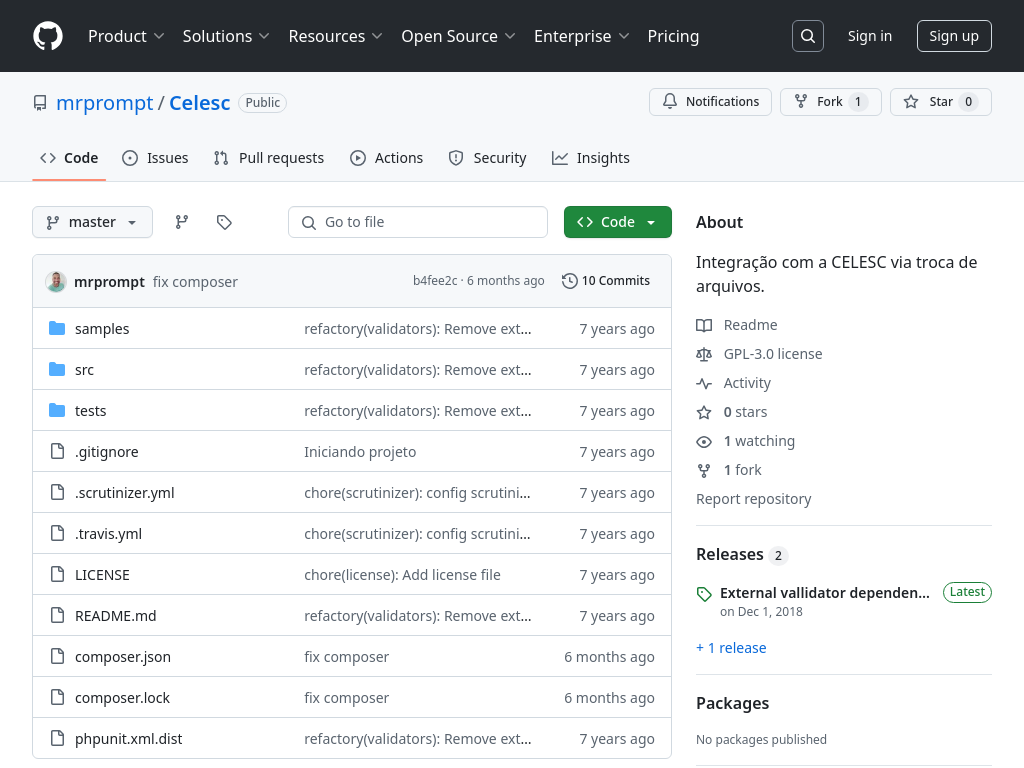The width and height of the screenshot is (1024, 768).
Task: Open commit hash b4fee2c
Action: pyautogui.click(x=435, y=281)
